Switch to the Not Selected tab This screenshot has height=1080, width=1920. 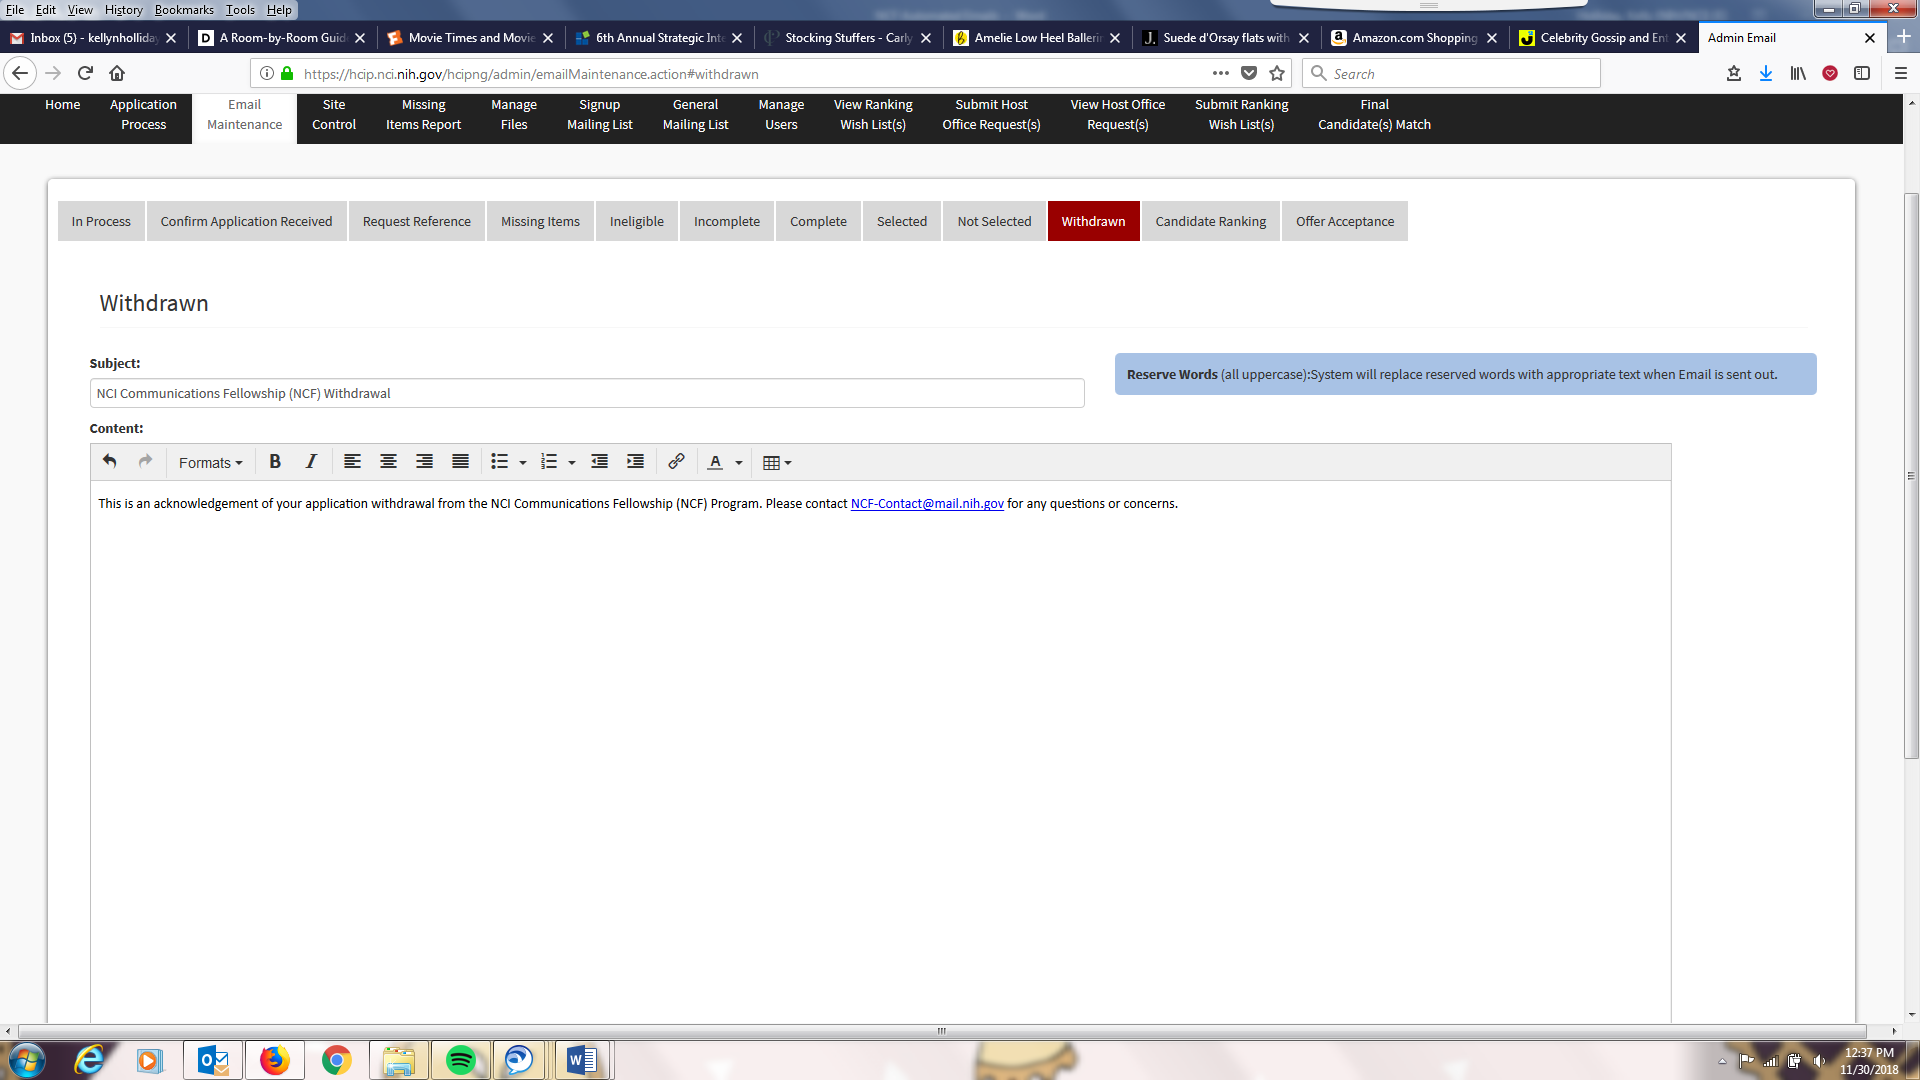993,221
